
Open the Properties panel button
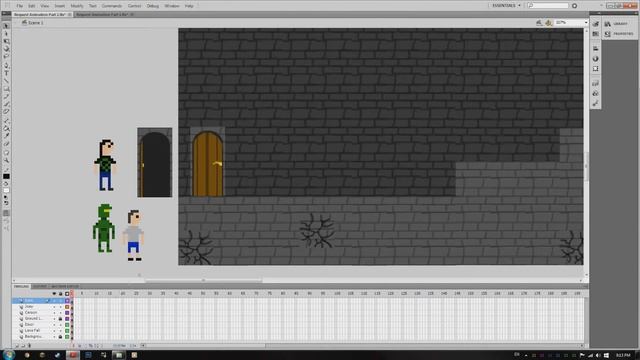click(x=619, y=34)
